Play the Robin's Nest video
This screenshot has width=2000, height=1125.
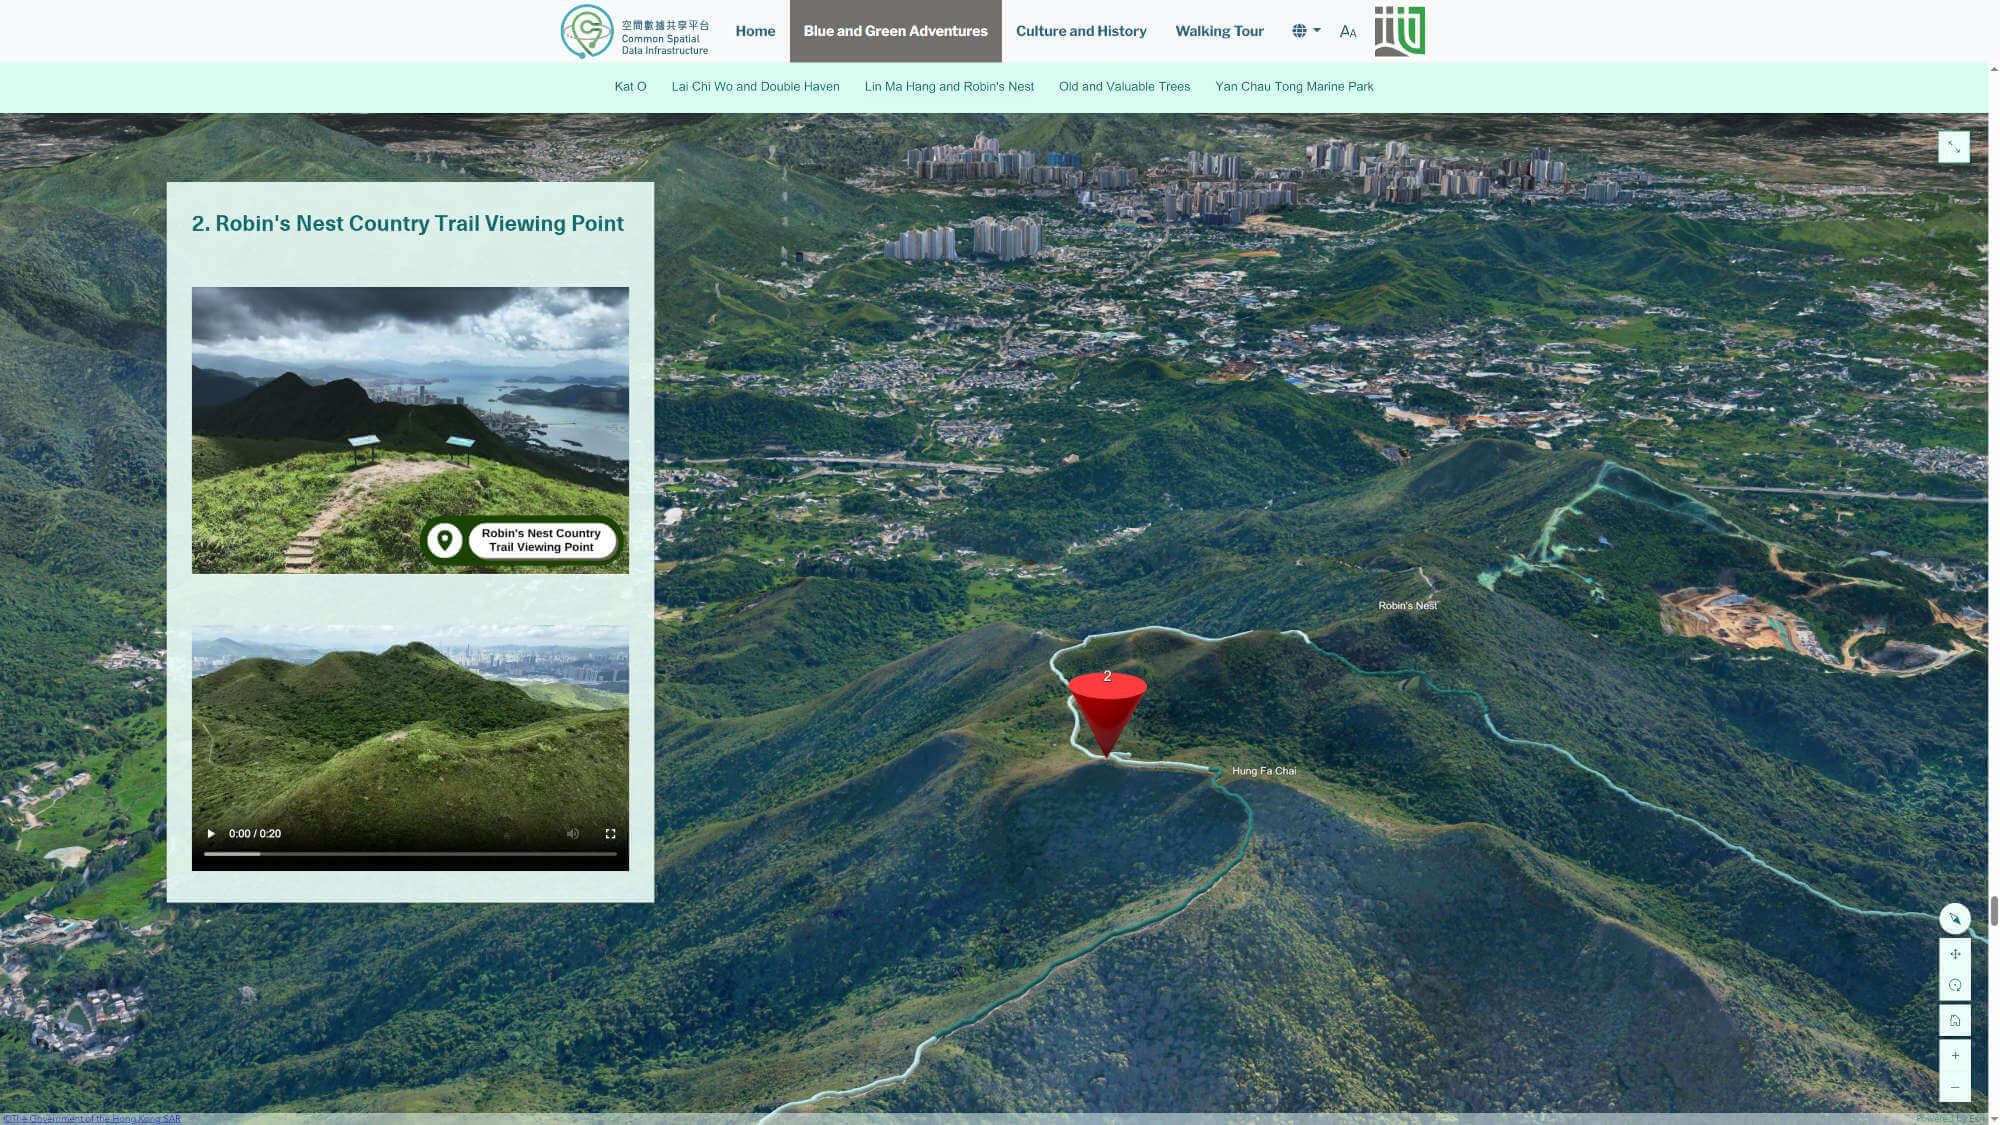pos(211,833)
